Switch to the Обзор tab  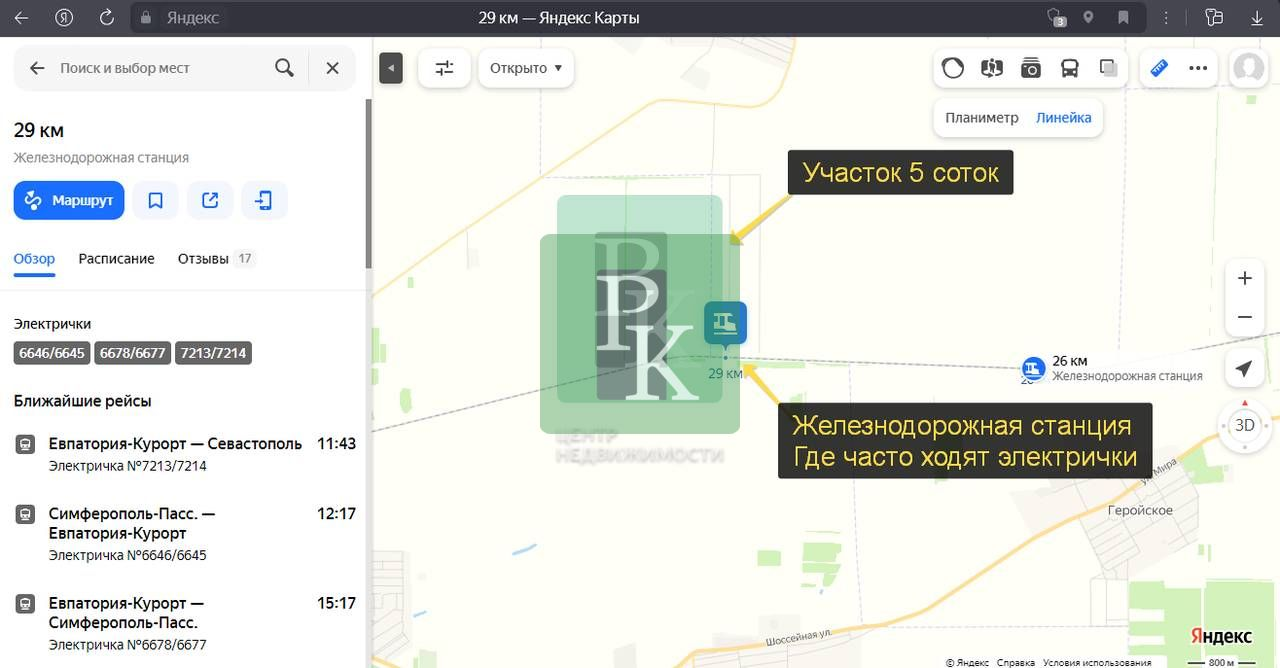[x=34, y=258]
